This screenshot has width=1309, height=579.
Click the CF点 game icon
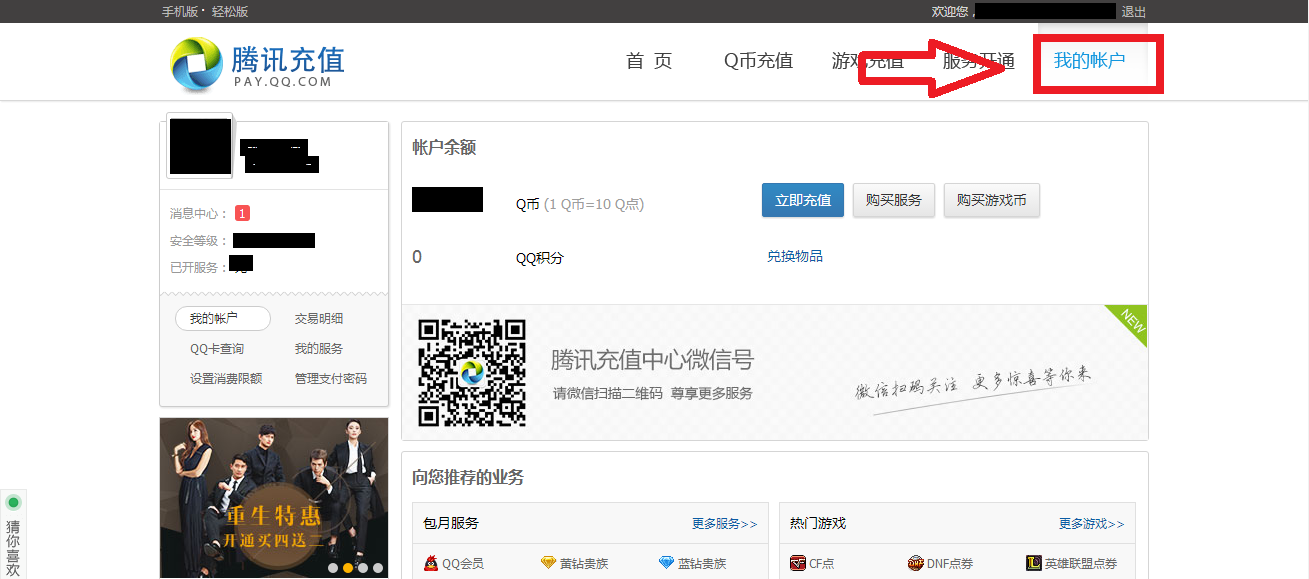tap(798, 564)
